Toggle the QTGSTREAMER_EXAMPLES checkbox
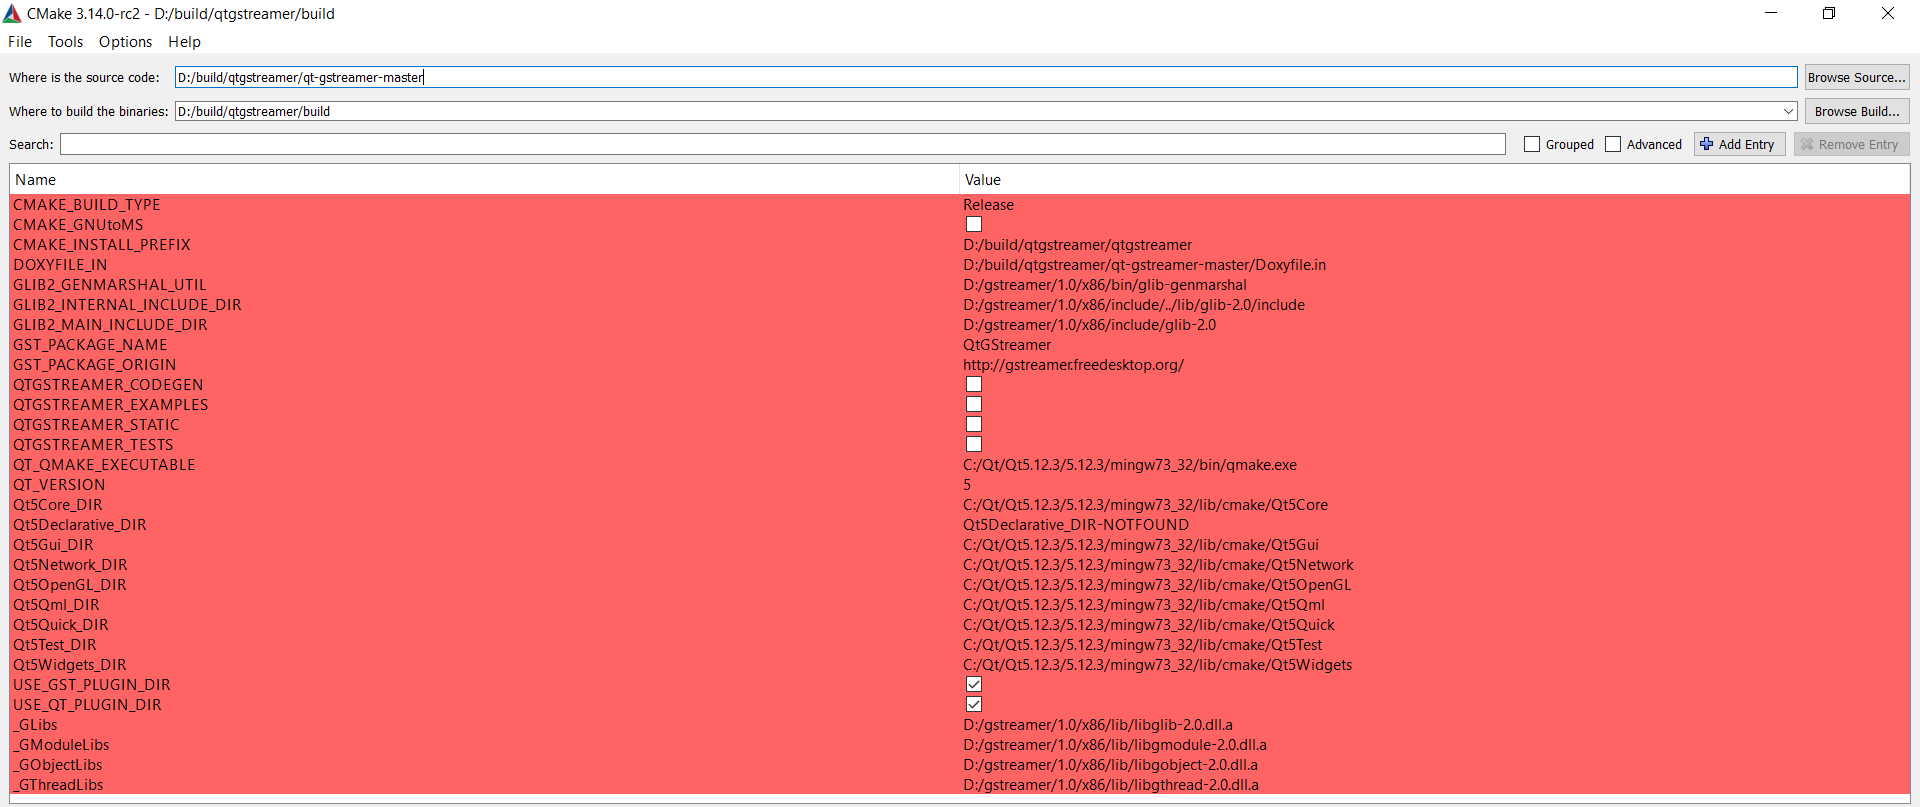The width and height of the screenshot is (1920, 807). tap(974, 404)
